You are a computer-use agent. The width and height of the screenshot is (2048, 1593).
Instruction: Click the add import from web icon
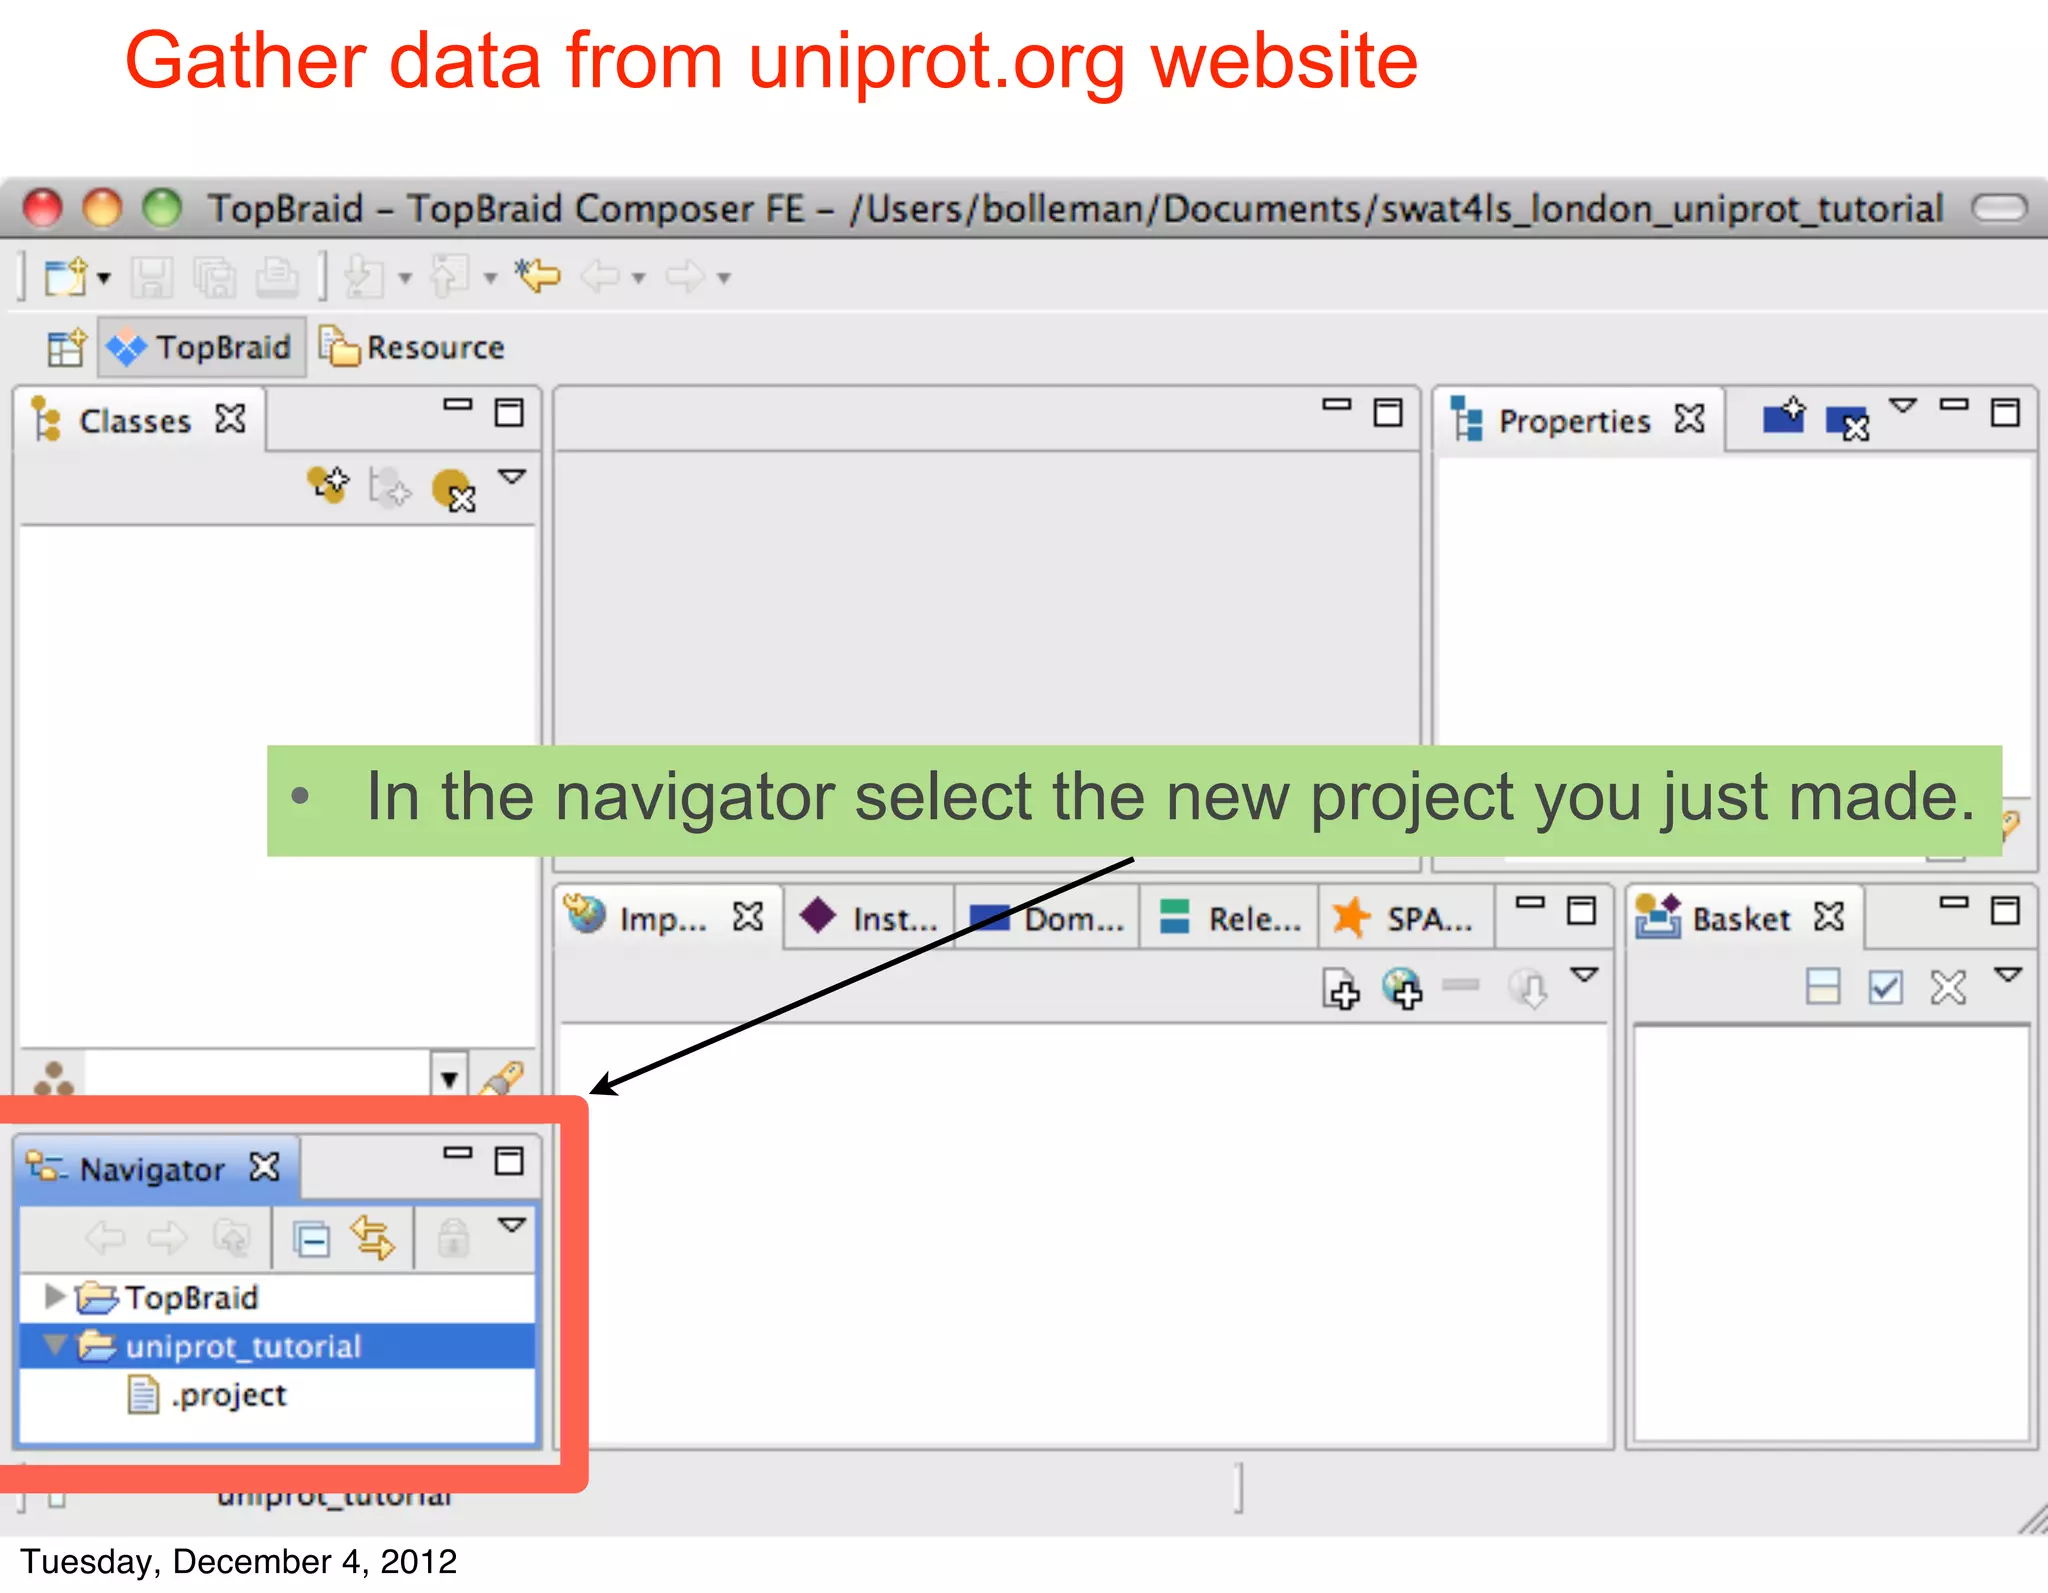[x=1402, y=988]
